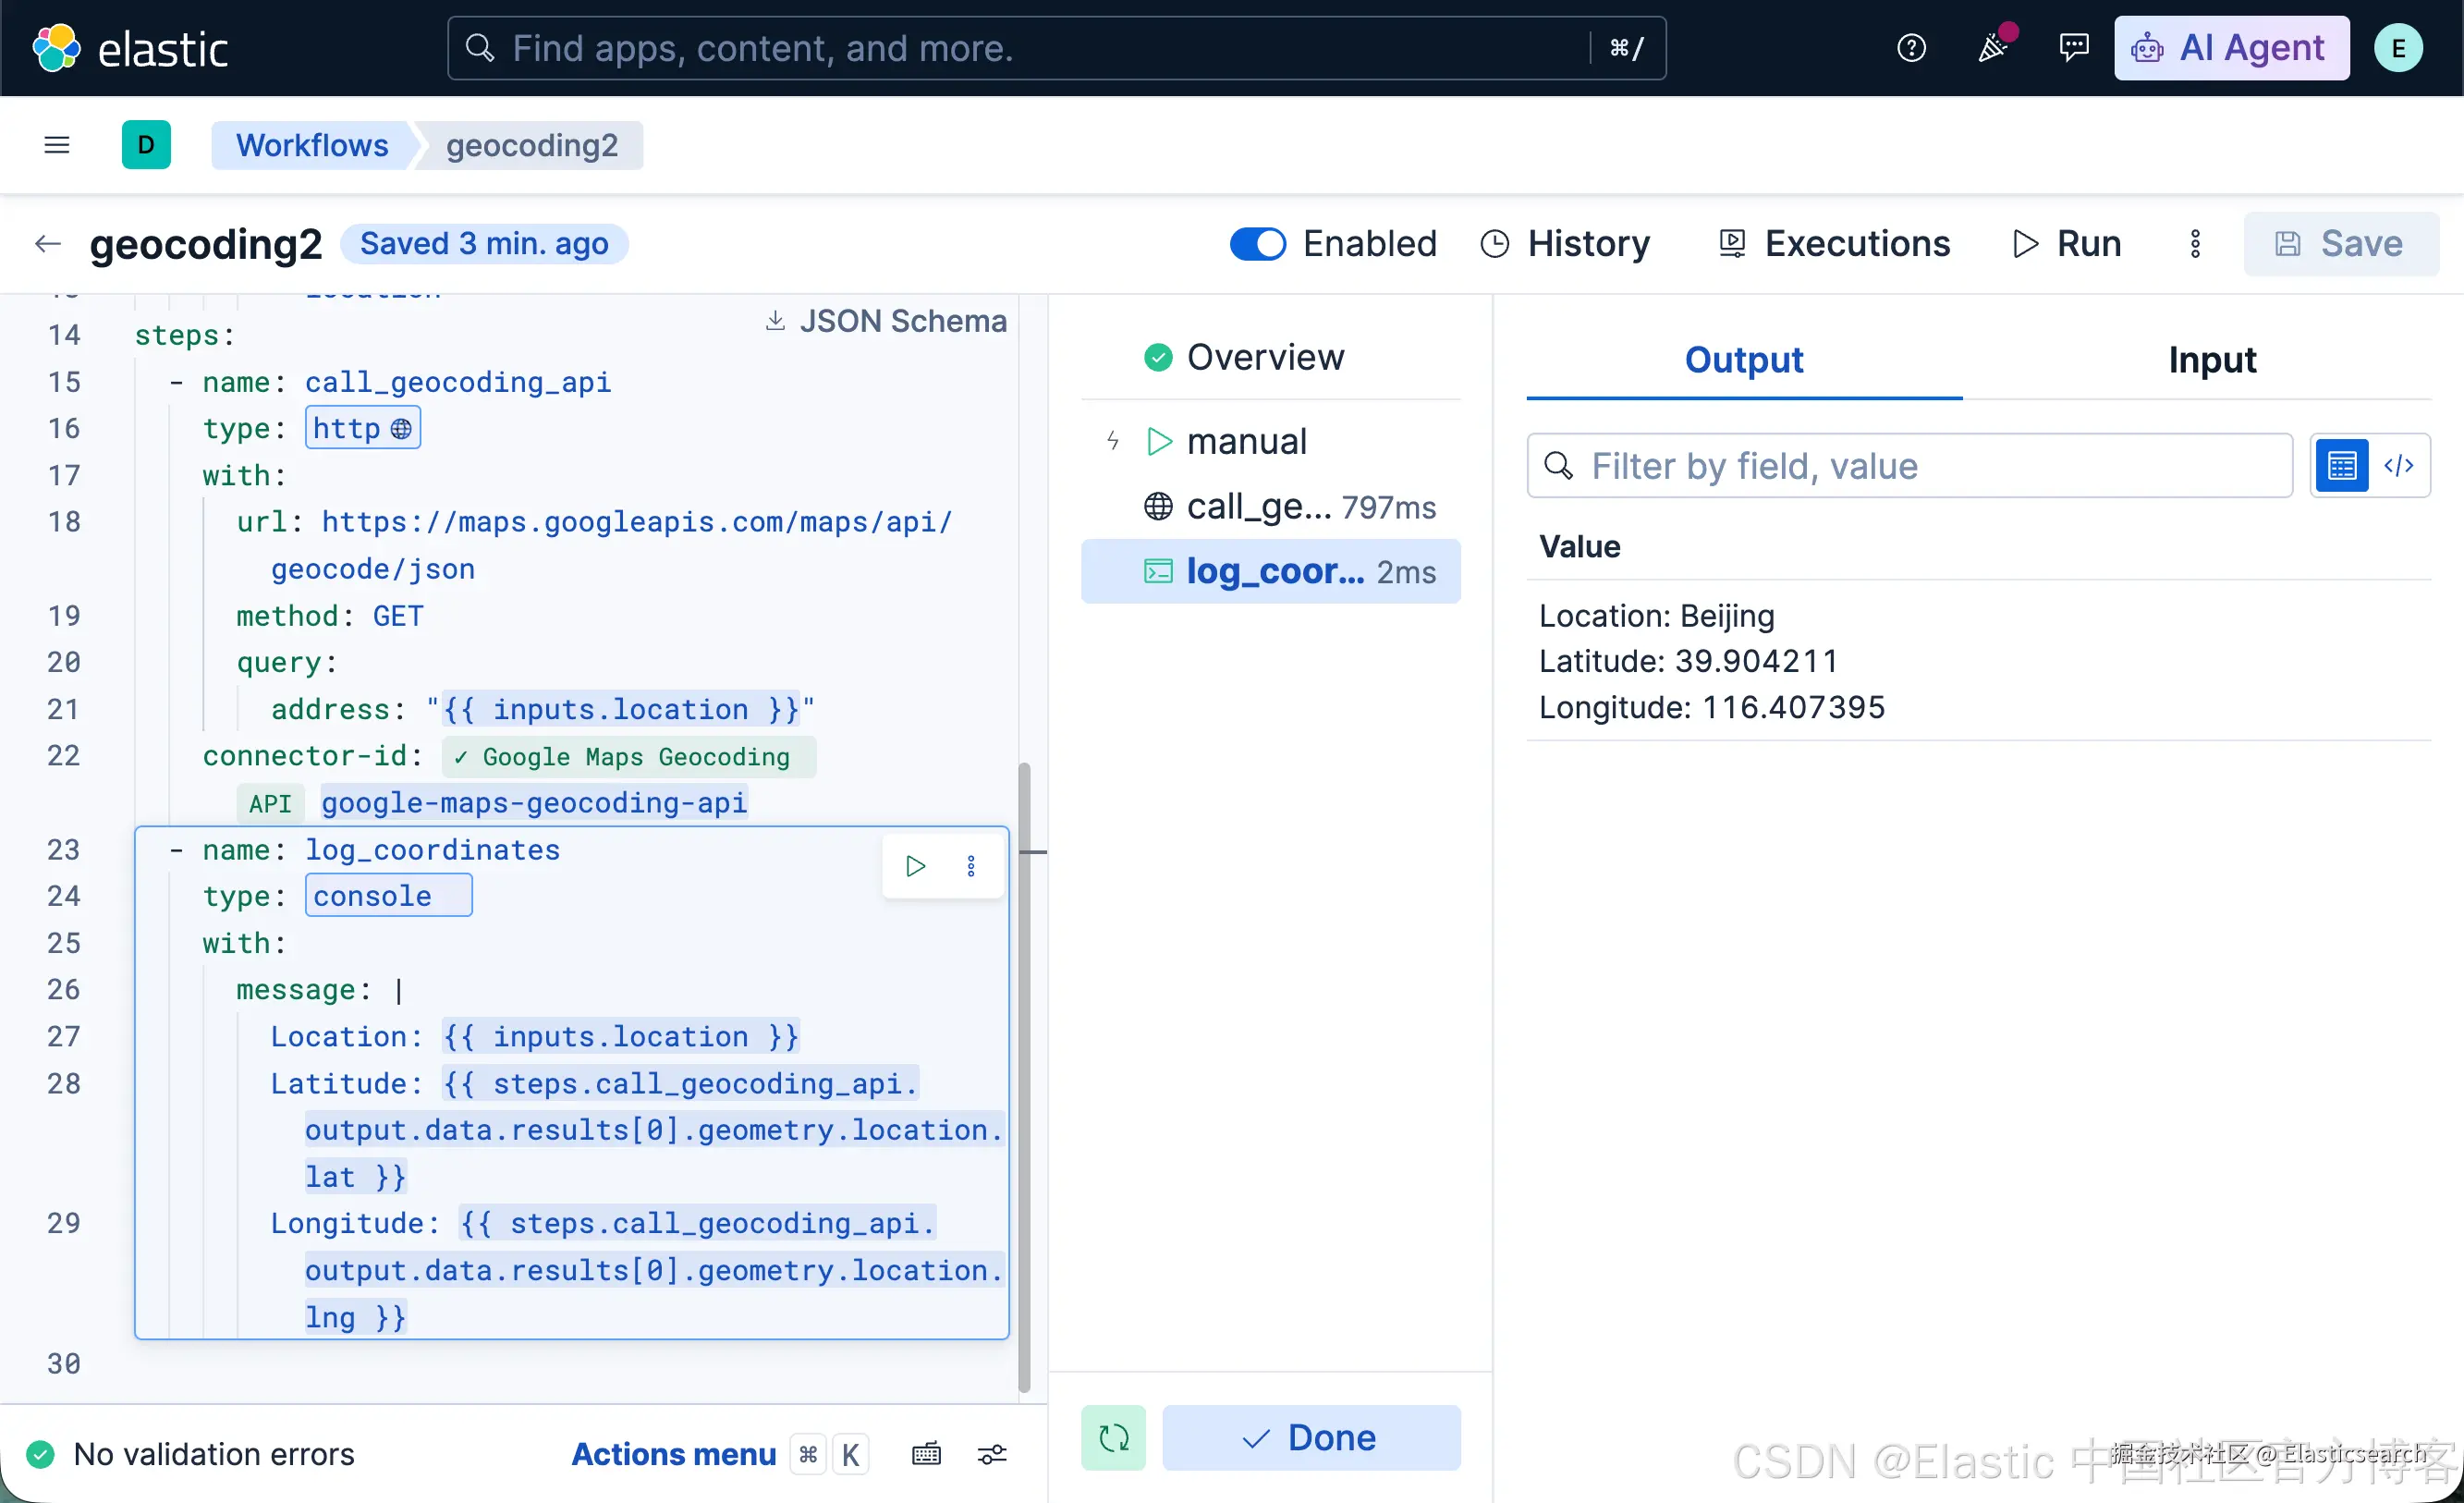This screenshot has width=2464, height=1503.
Task: Open the Actions menu
Action: [673, 1454]
